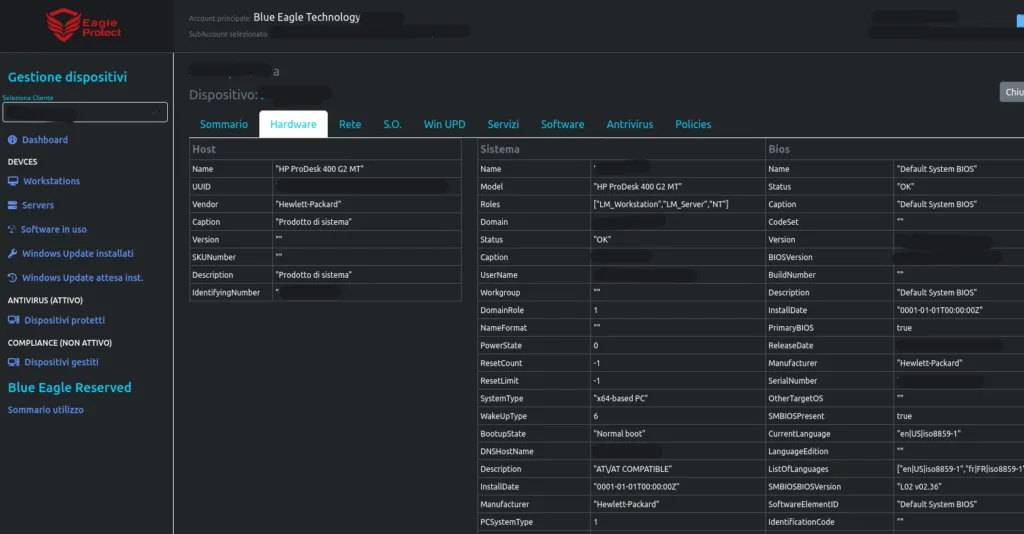1024x534 pixels.
Task: Click Sistema SystemType value "x64-based PC"
Action: coord(620,398)
